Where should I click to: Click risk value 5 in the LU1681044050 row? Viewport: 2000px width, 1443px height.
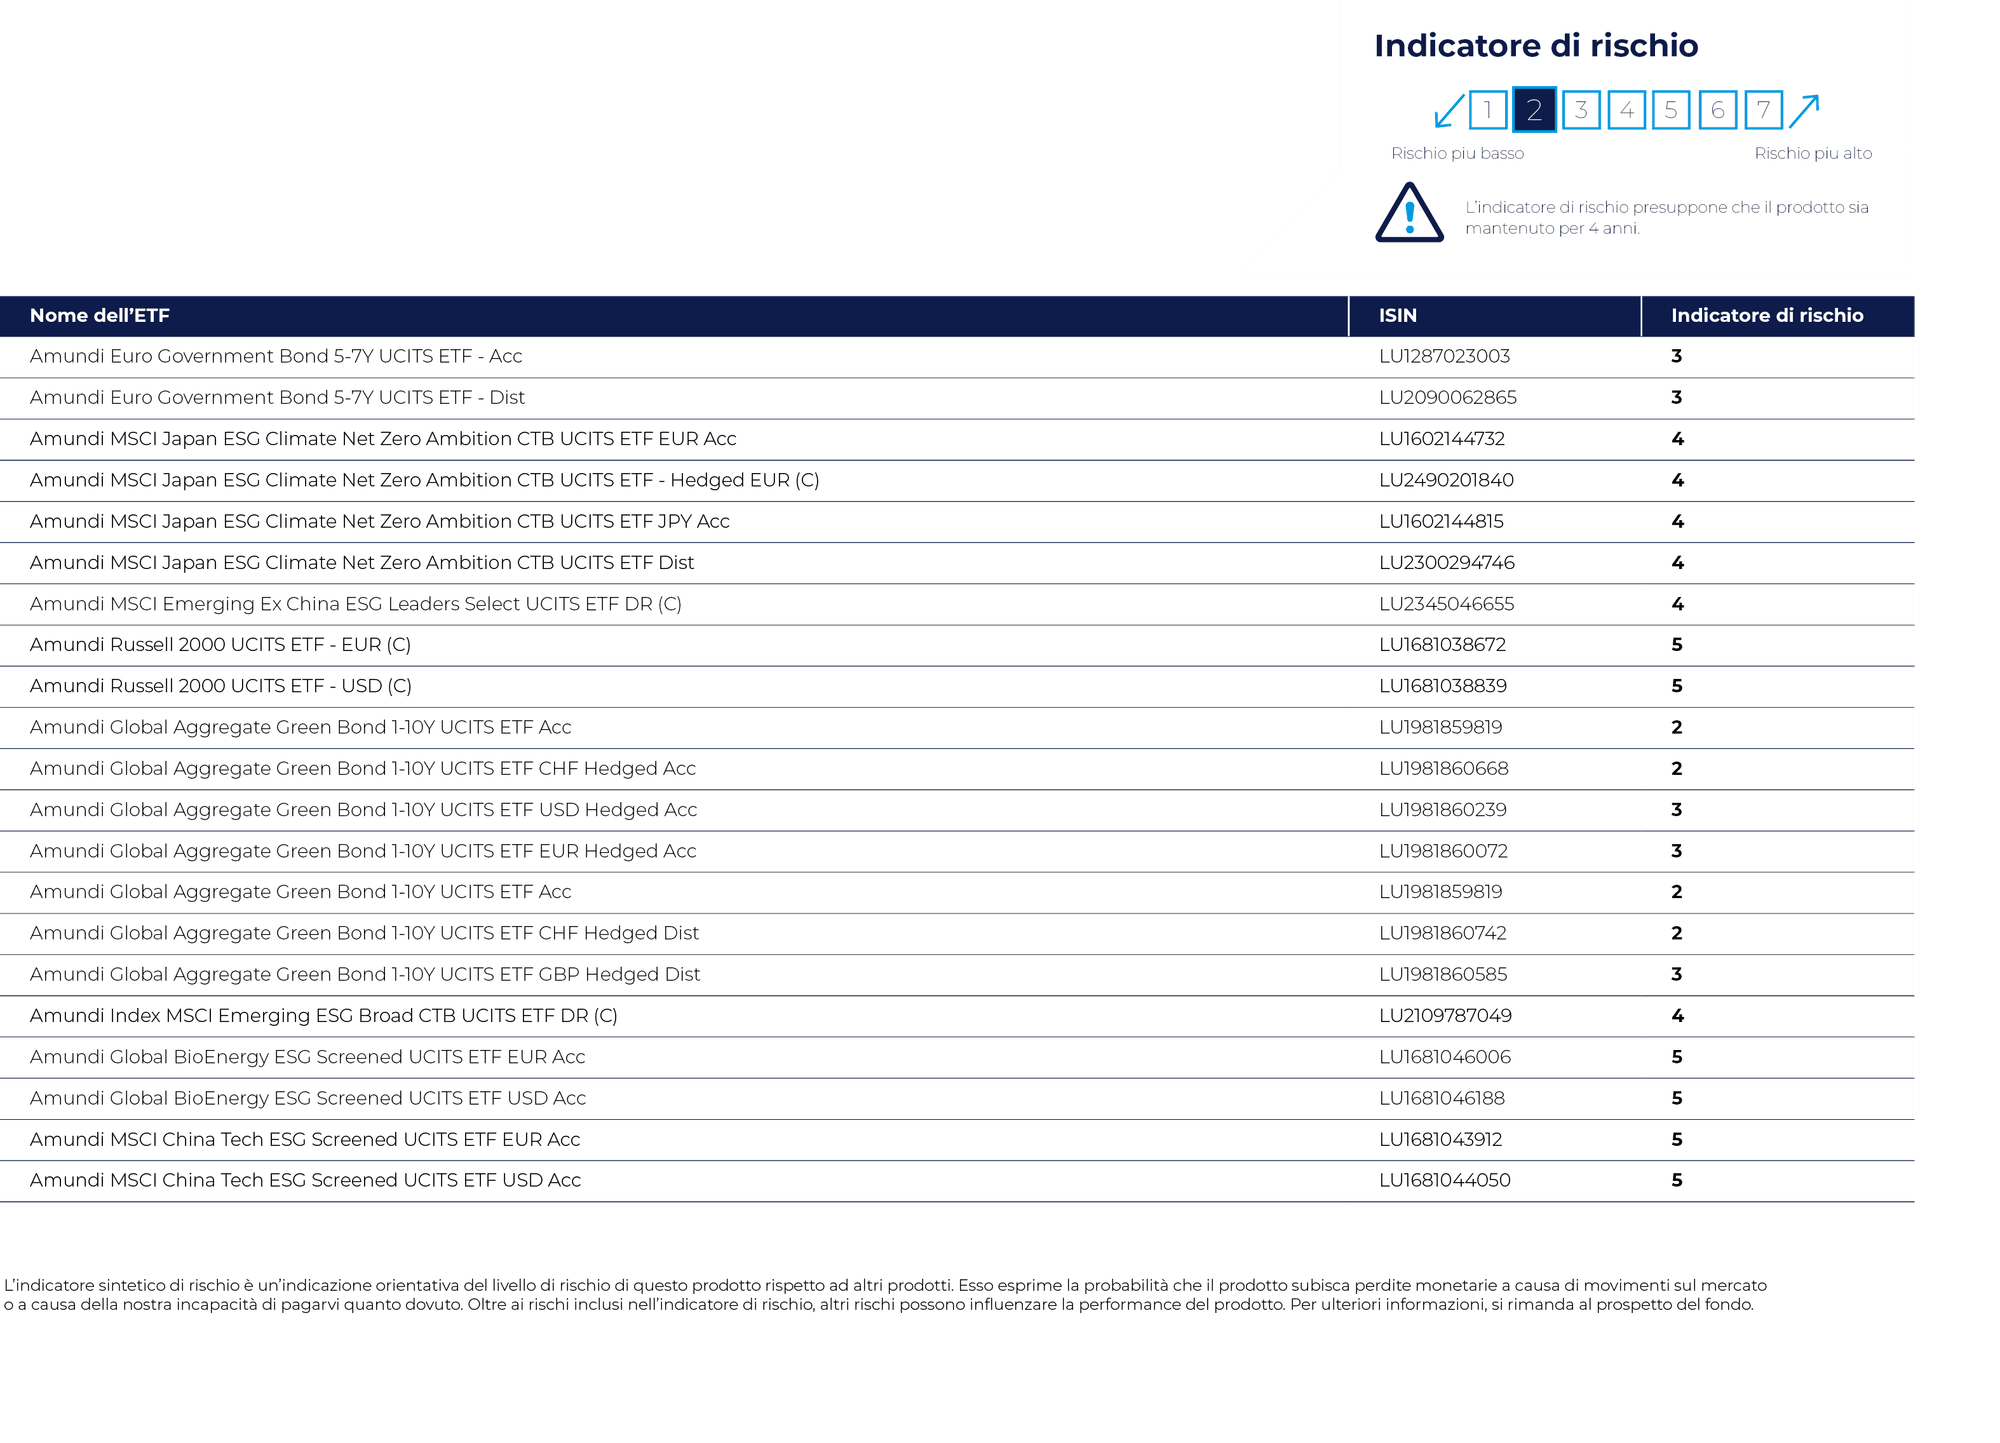point(1677,1180)
